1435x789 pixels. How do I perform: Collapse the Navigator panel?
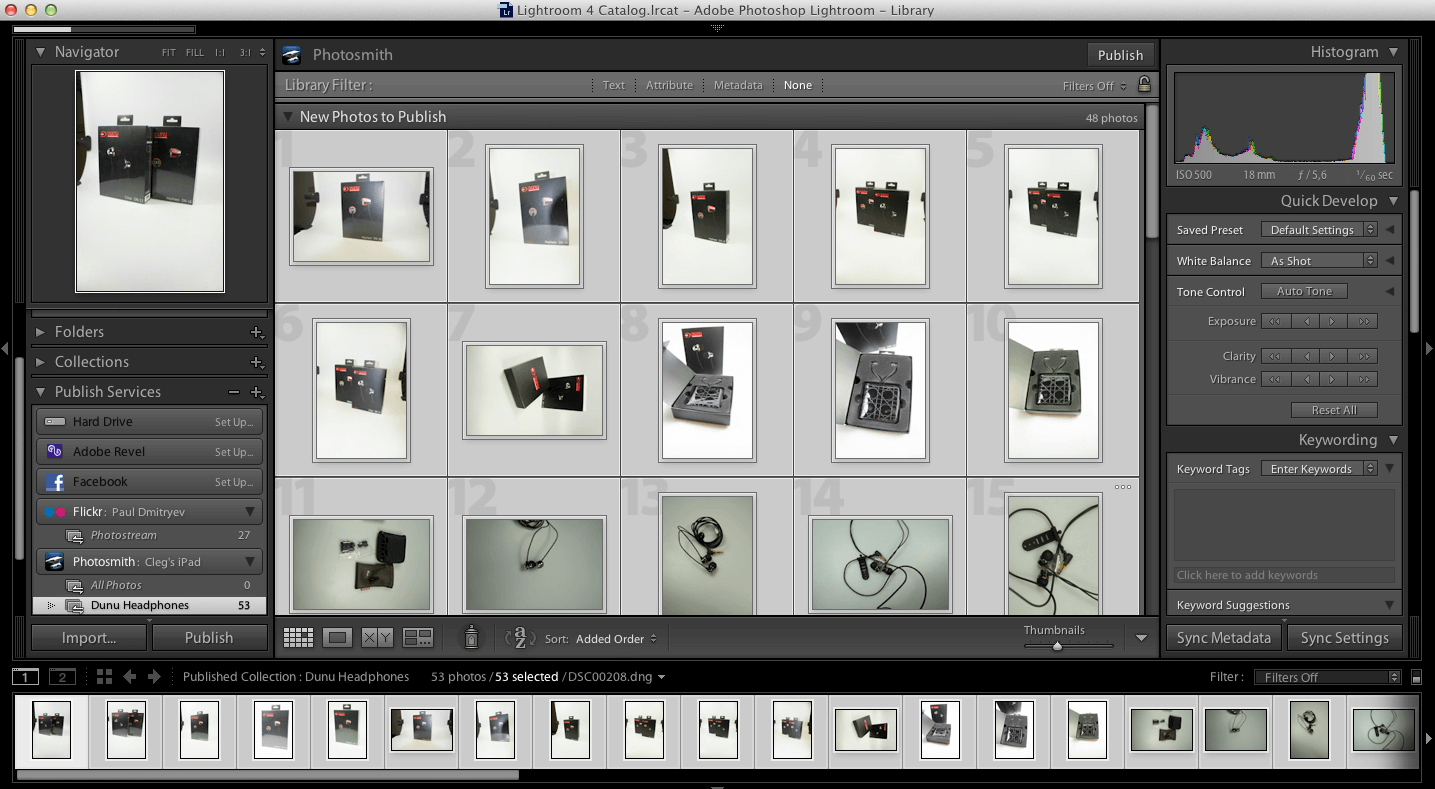[x=41, y=52]
